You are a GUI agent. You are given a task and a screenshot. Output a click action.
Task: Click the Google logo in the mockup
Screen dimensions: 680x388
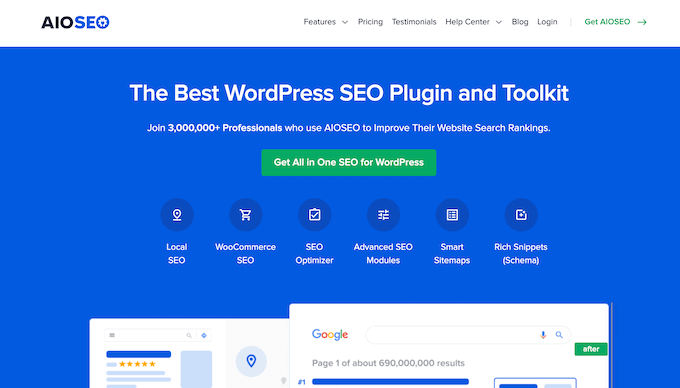click(330, 334)
